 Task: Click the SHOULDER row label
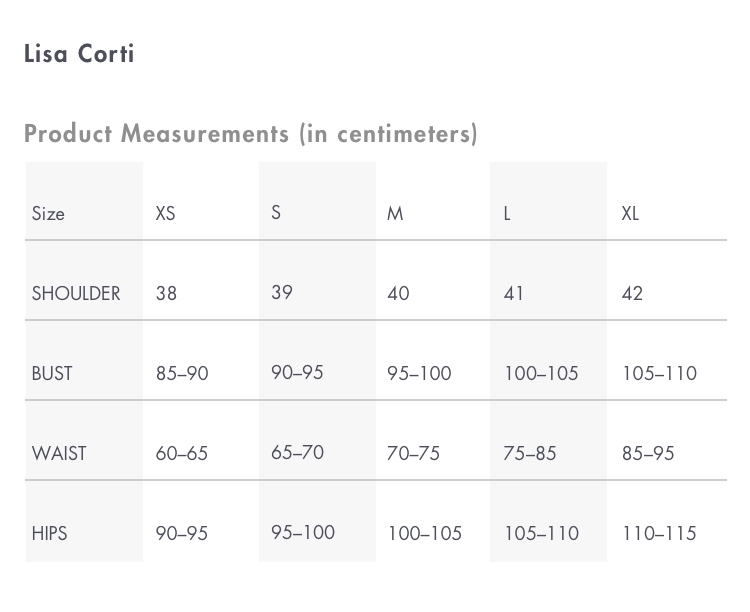(76, 293)
